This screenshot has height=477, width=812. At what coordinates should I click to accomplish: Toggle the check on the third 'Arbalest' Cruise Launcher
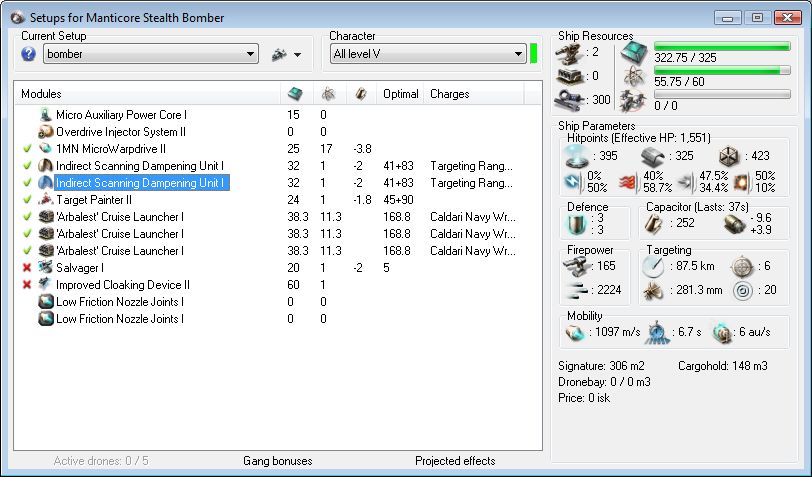coord(27,251)
